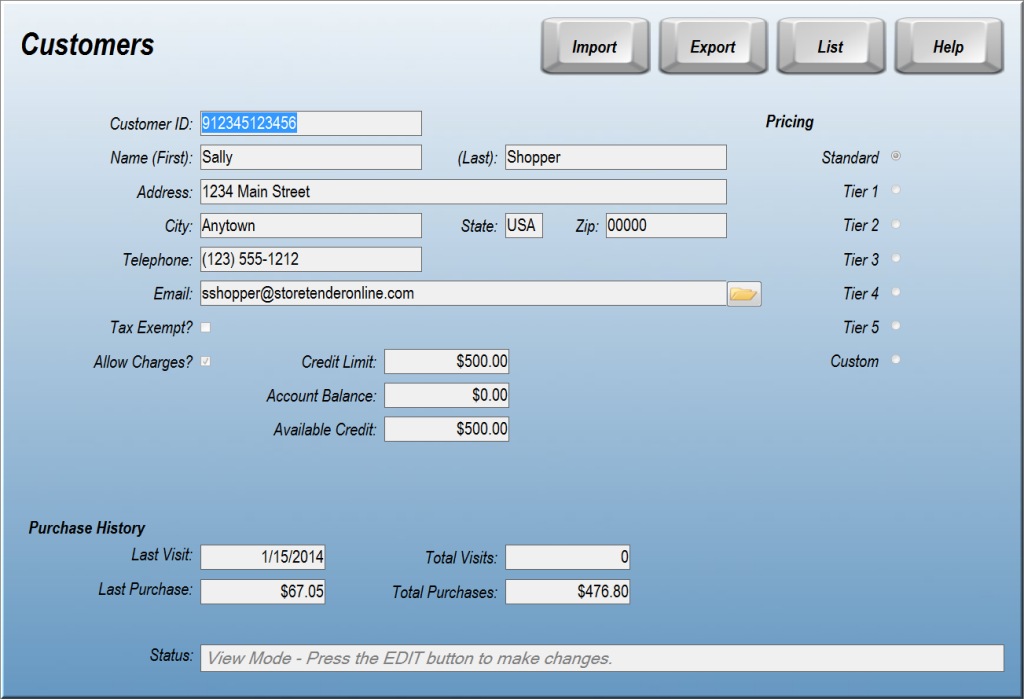This screenshot has width=1024, height=699.
Task: Click the Import button
Action: pos(595,46)
